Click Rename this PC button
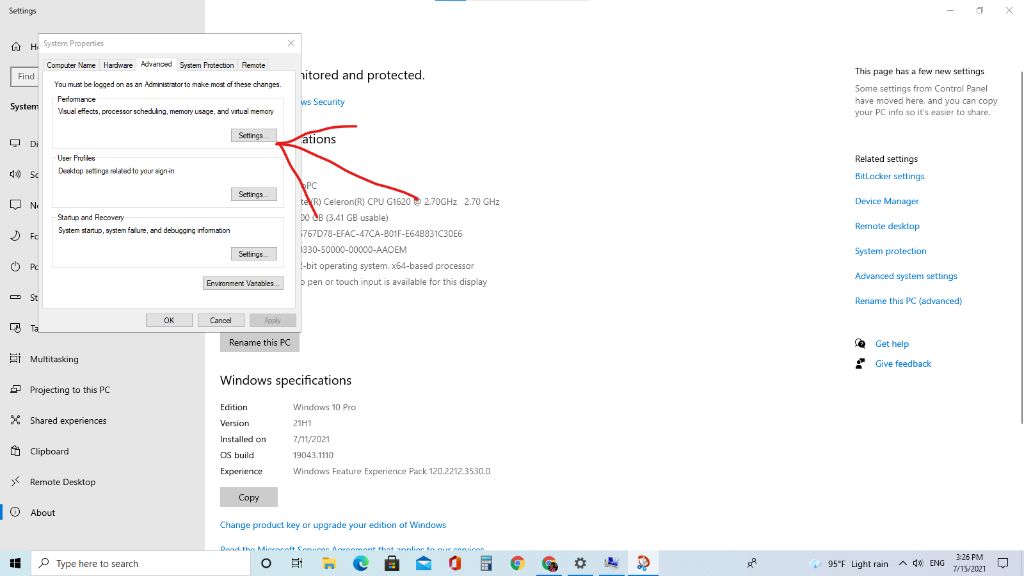 (259, 342)
